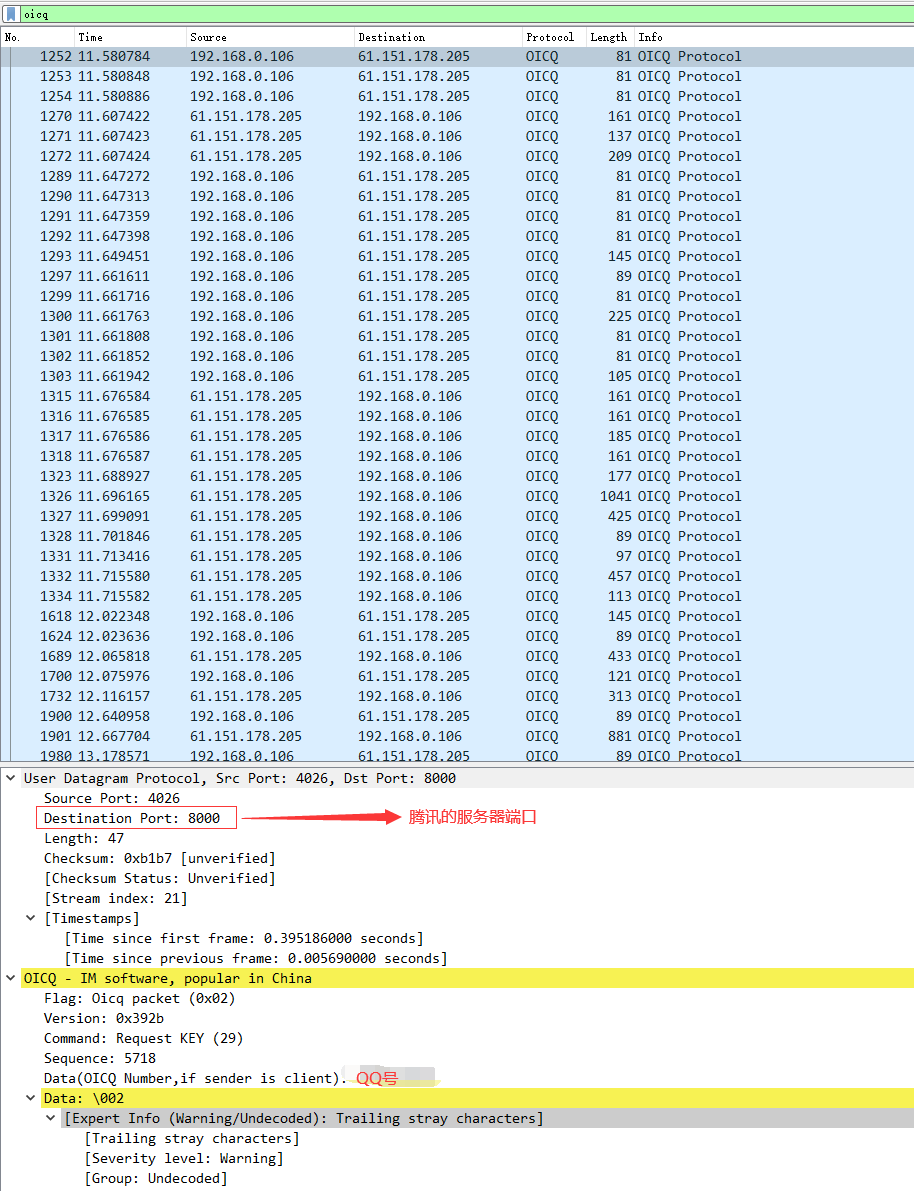This screenshot has width=914, height=1191.
Task: Select the 'Time since previous frame' line
Action: pyautogui.click(x=256, y=958)
